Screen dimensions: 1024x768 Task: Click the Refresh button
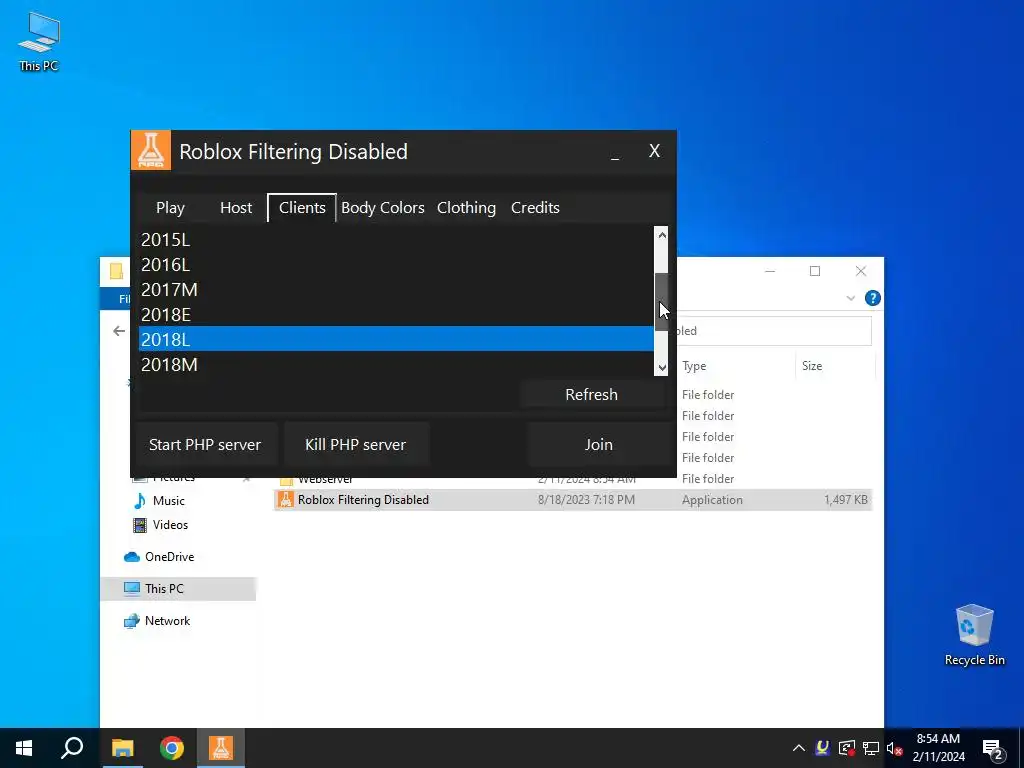(592, 394)
